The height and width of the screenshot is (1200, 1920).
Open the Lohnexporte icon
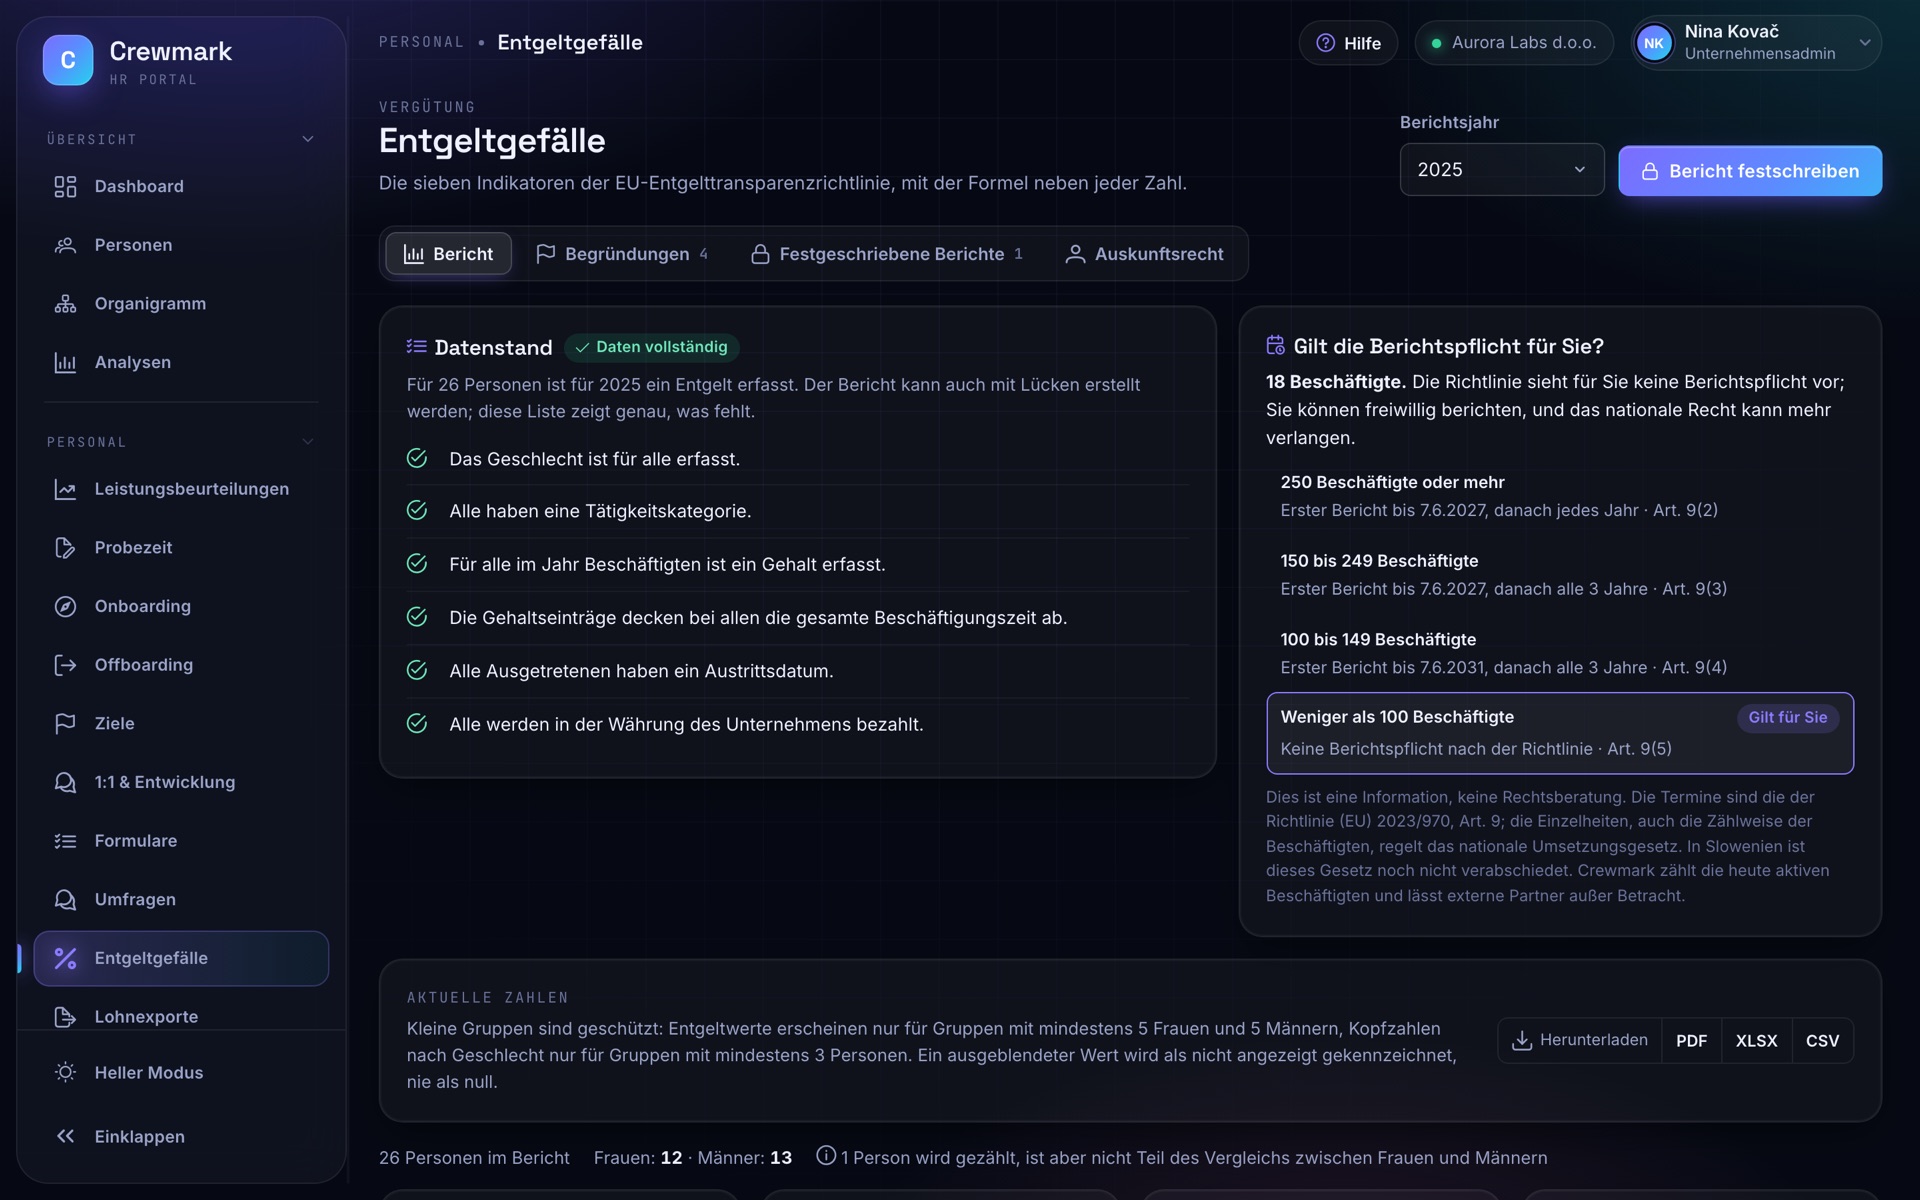65,1017
